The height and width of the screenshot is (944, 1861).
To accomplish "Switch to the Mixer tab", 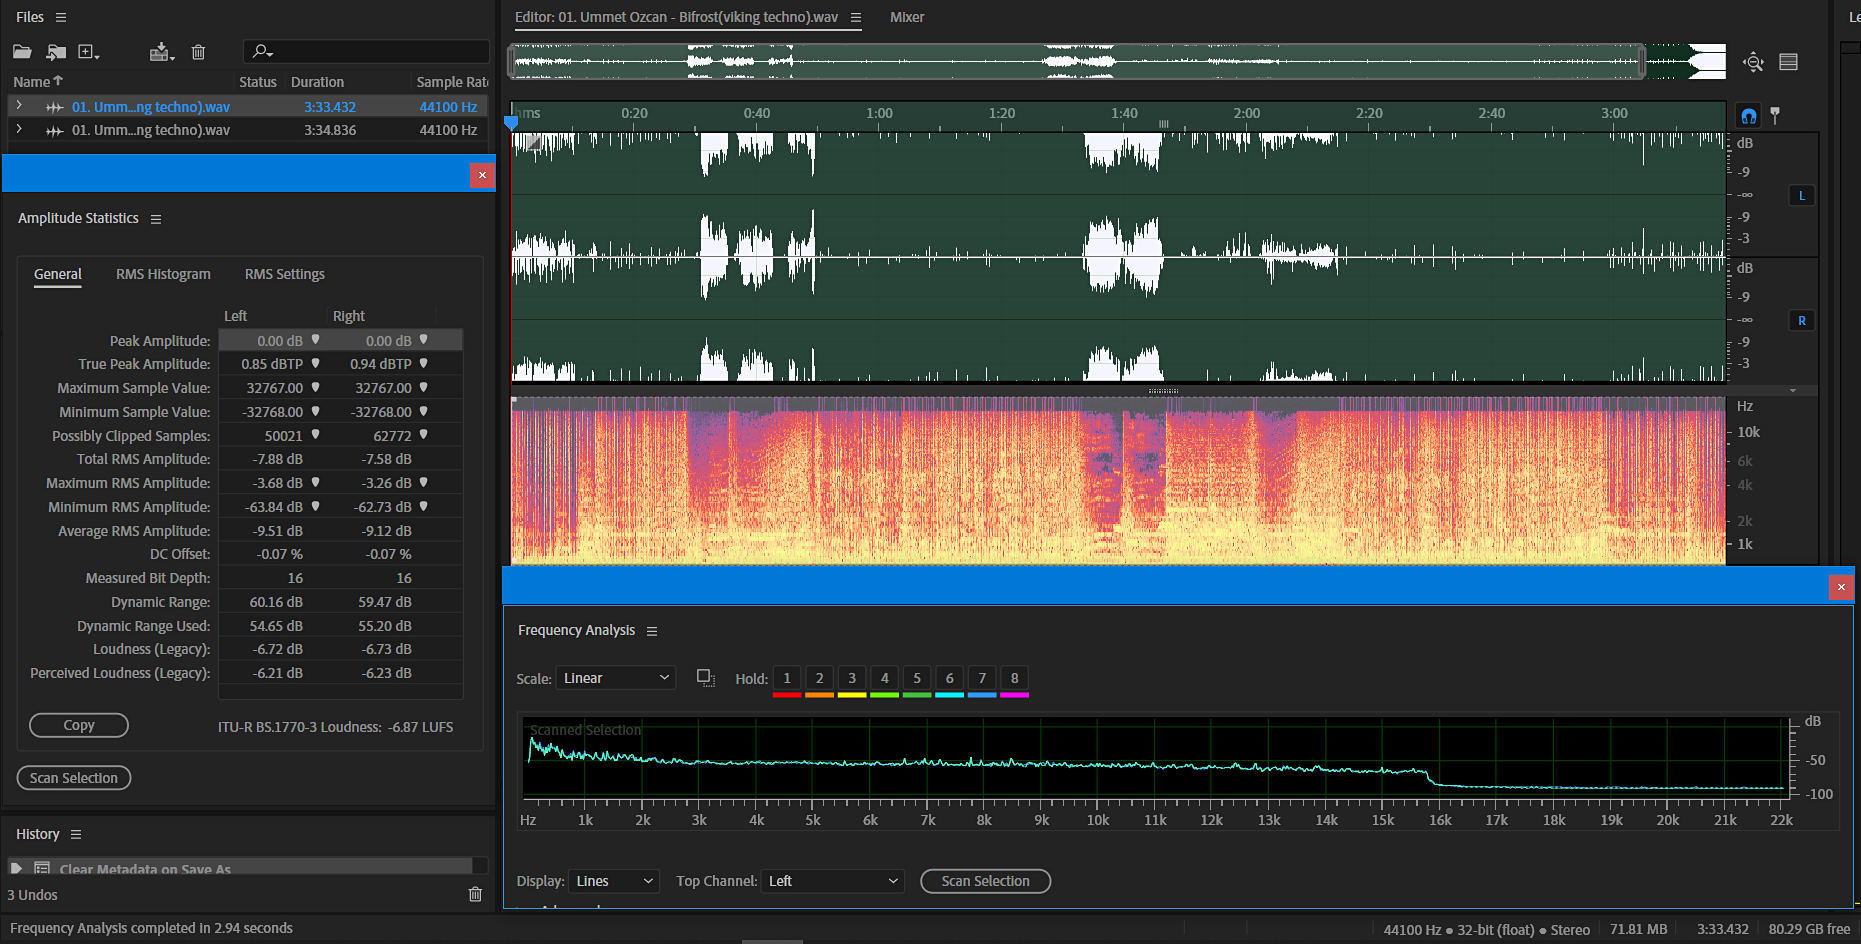I will [907, 17].
